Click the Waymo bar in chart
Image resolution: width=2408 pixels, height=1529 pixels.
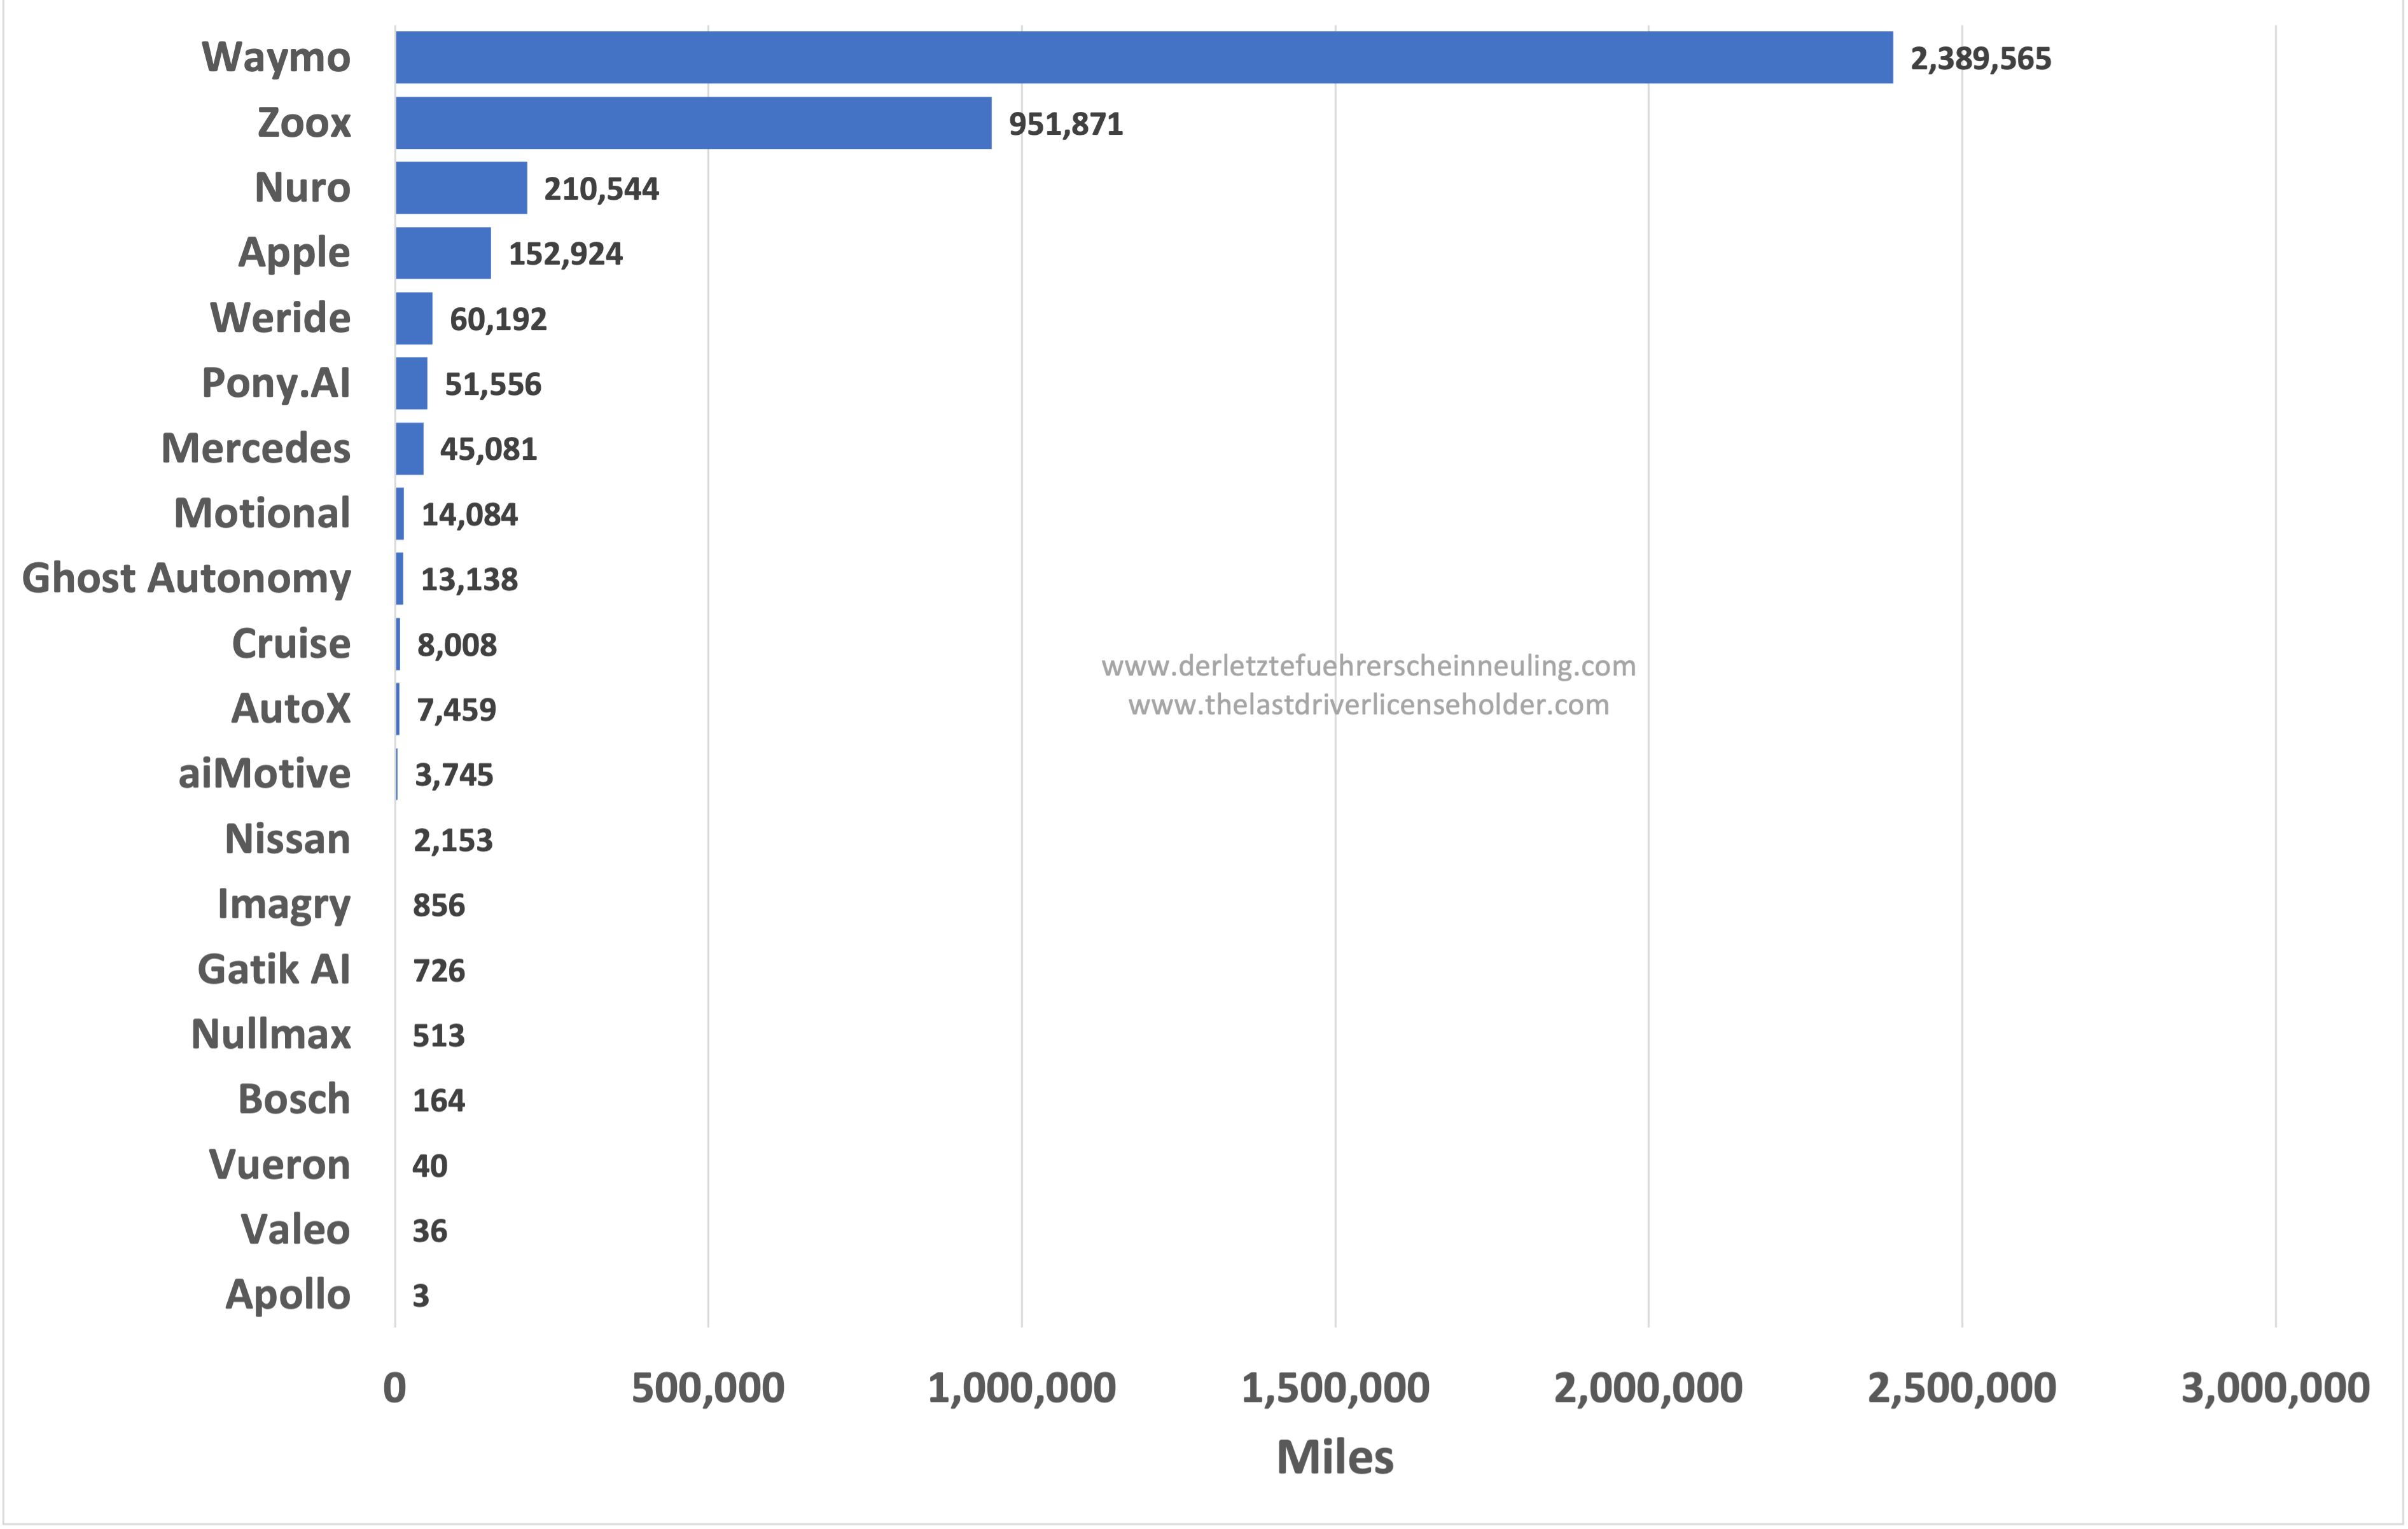[x=1143, y=58]
